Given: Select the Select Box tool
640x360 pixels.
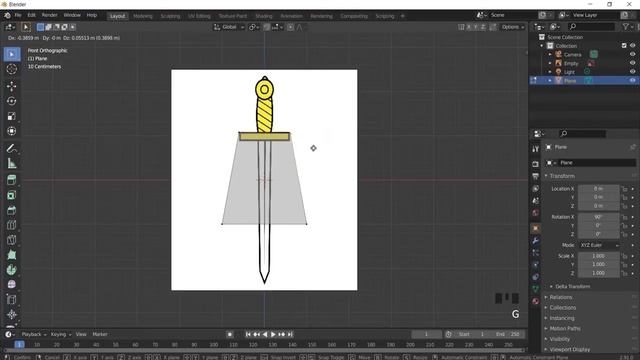Looking at the screenshot, I should point(12,54).
